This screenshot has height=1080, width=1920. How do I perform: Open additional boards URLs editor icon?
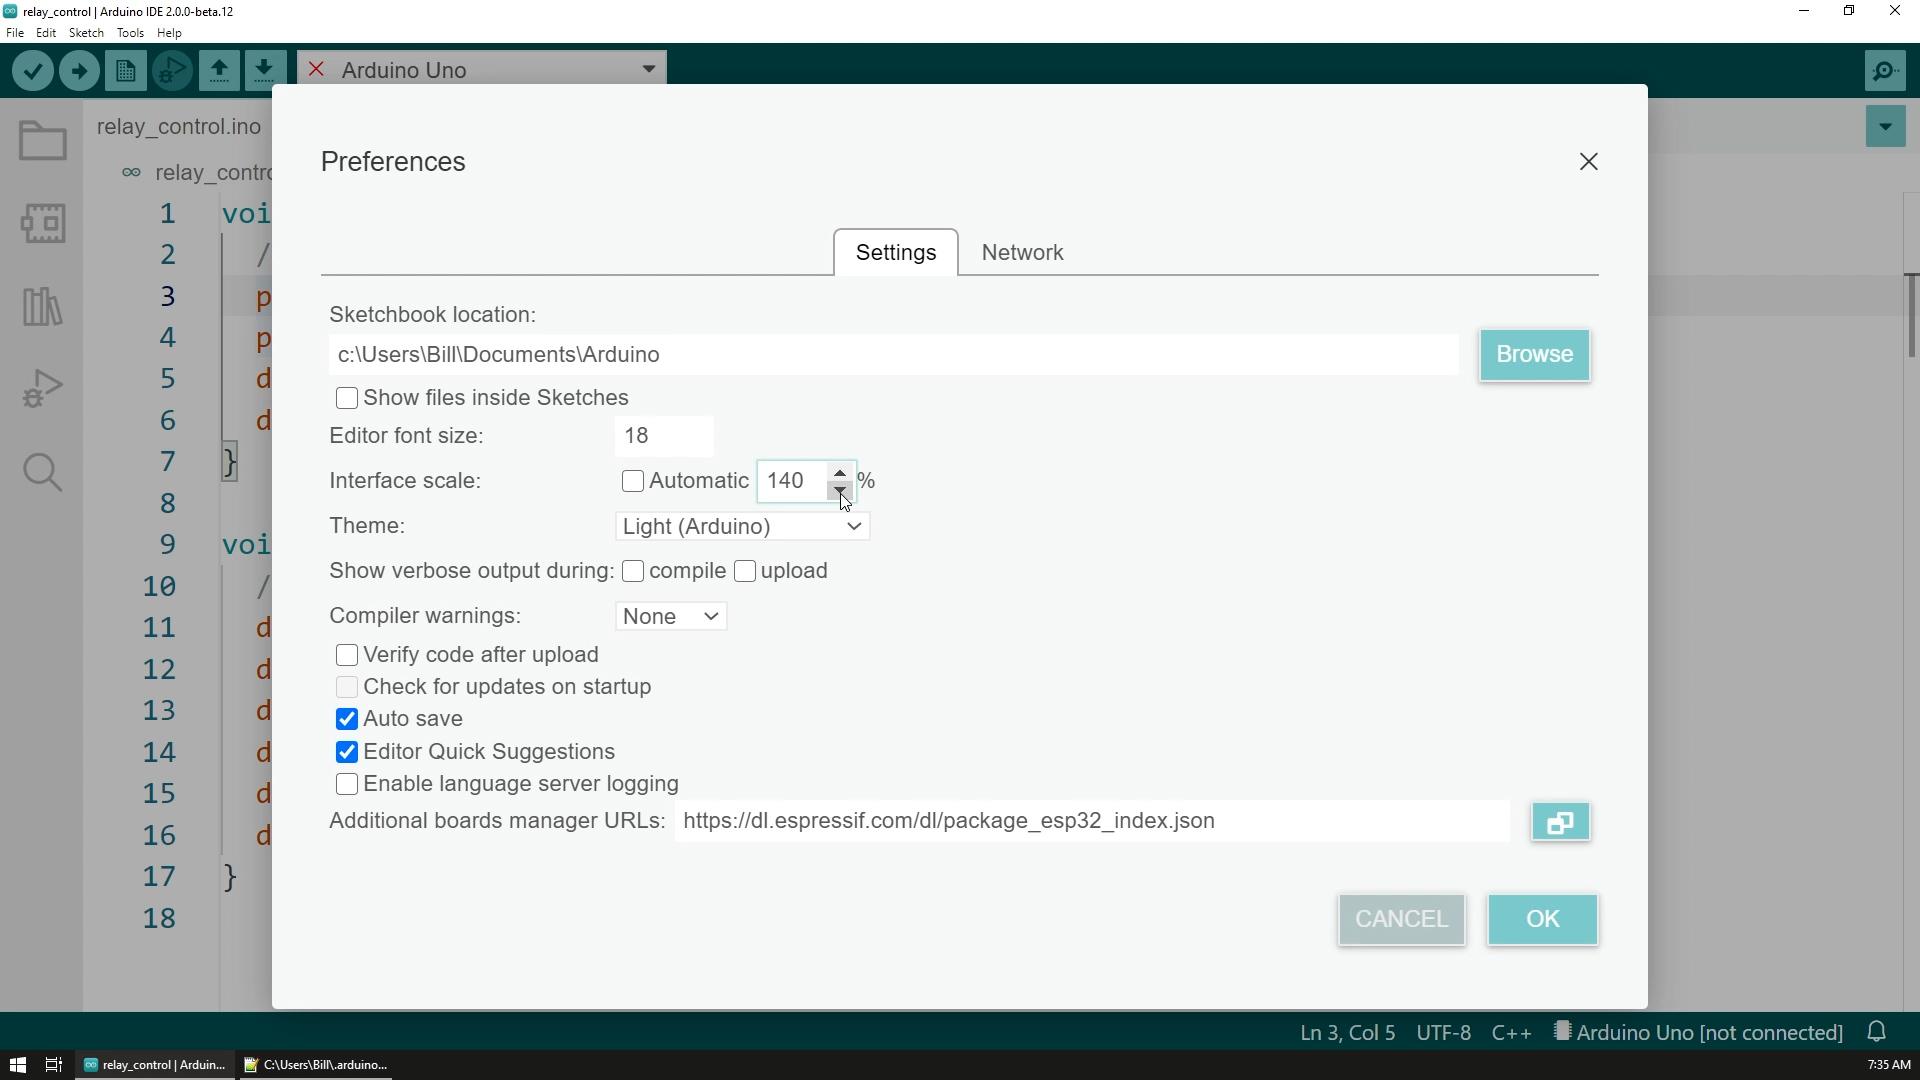(1561, 822)
